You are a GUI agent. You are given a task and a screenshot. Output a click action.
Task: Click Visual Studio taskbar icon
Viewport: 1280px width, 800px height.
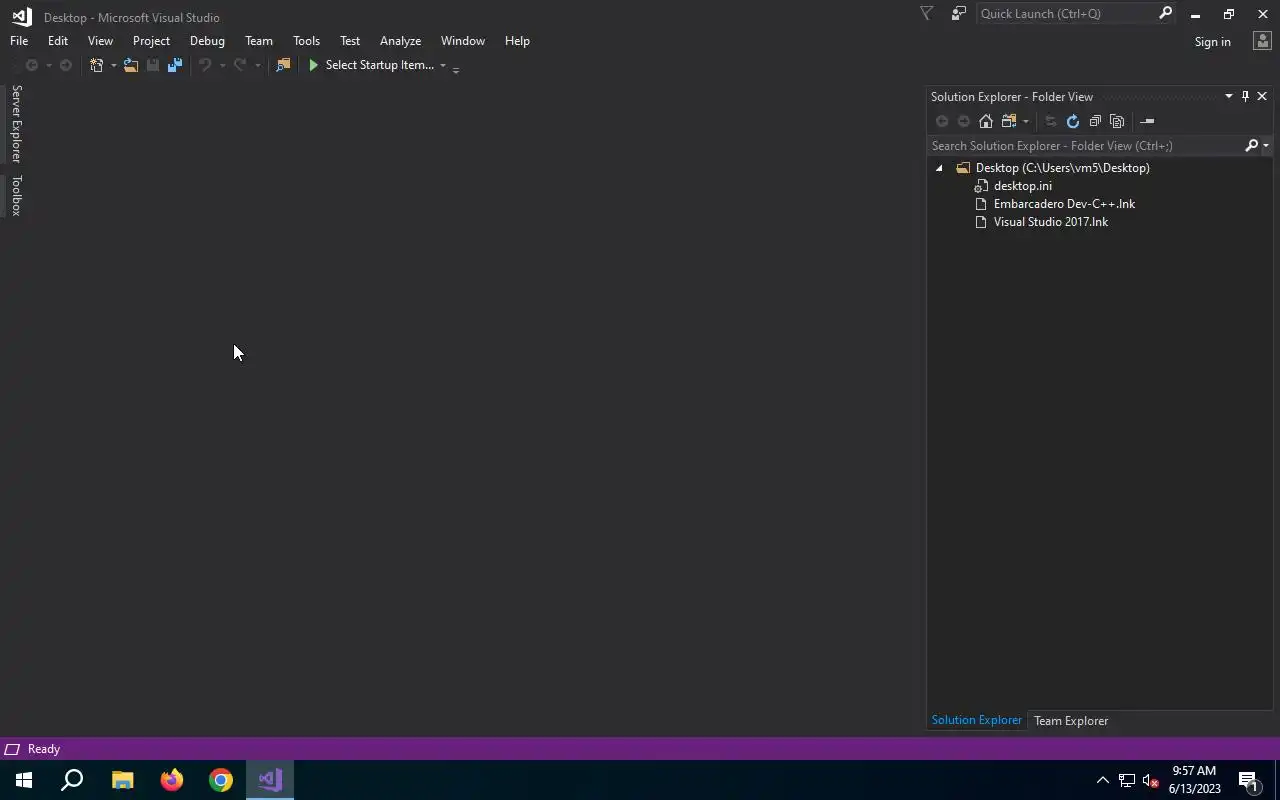(x=270, y=780)
